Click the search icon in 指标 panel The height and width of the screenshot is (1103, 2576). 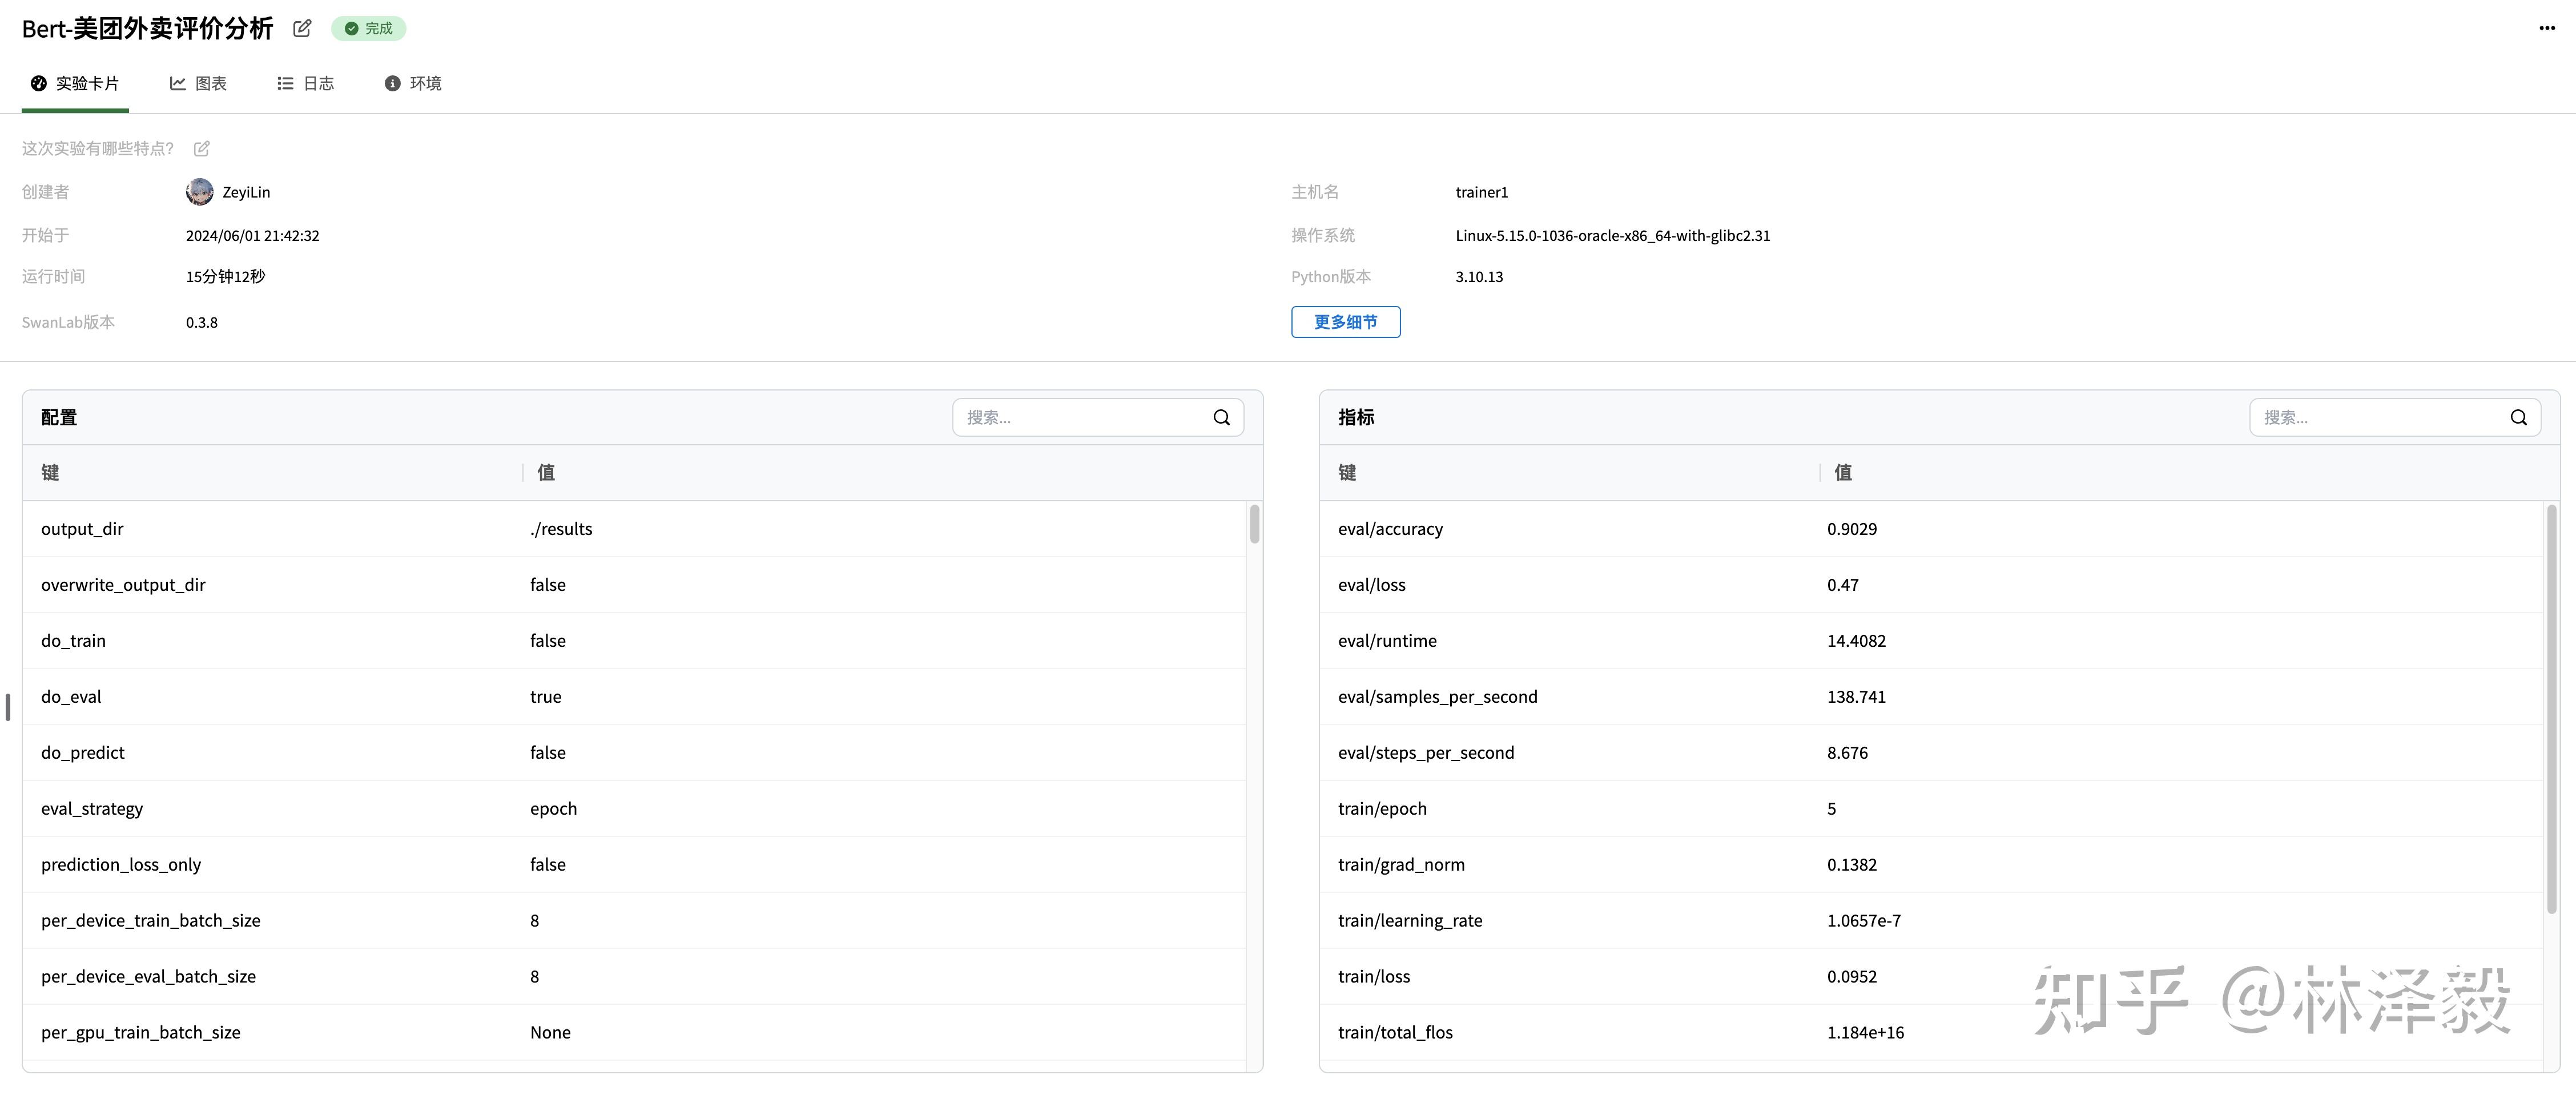click(2518, 418)
